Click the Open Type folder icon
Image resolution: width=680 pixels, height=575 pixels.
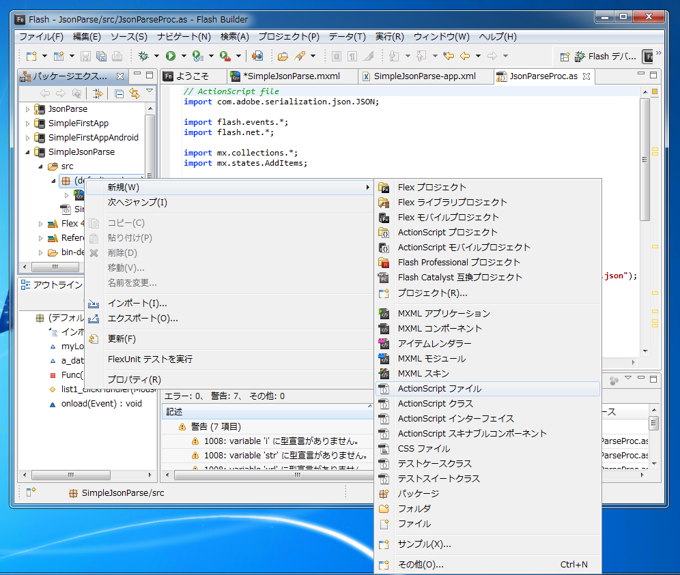283,56
